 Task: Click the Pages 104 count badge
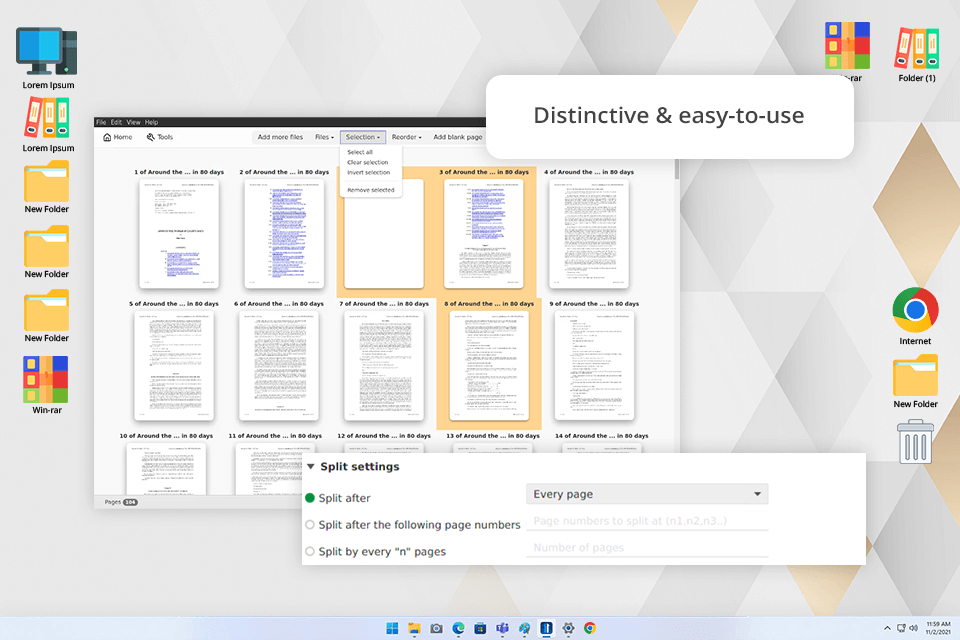tap(130, 502)
